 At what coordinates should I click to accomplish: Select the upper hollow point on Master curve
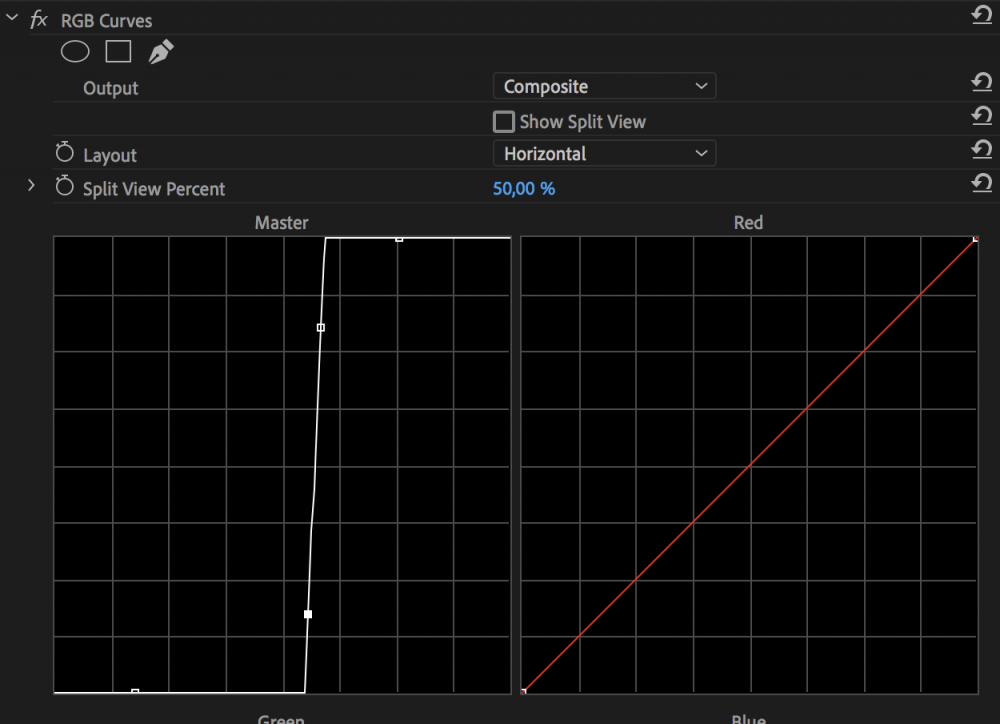coord(321,327)
